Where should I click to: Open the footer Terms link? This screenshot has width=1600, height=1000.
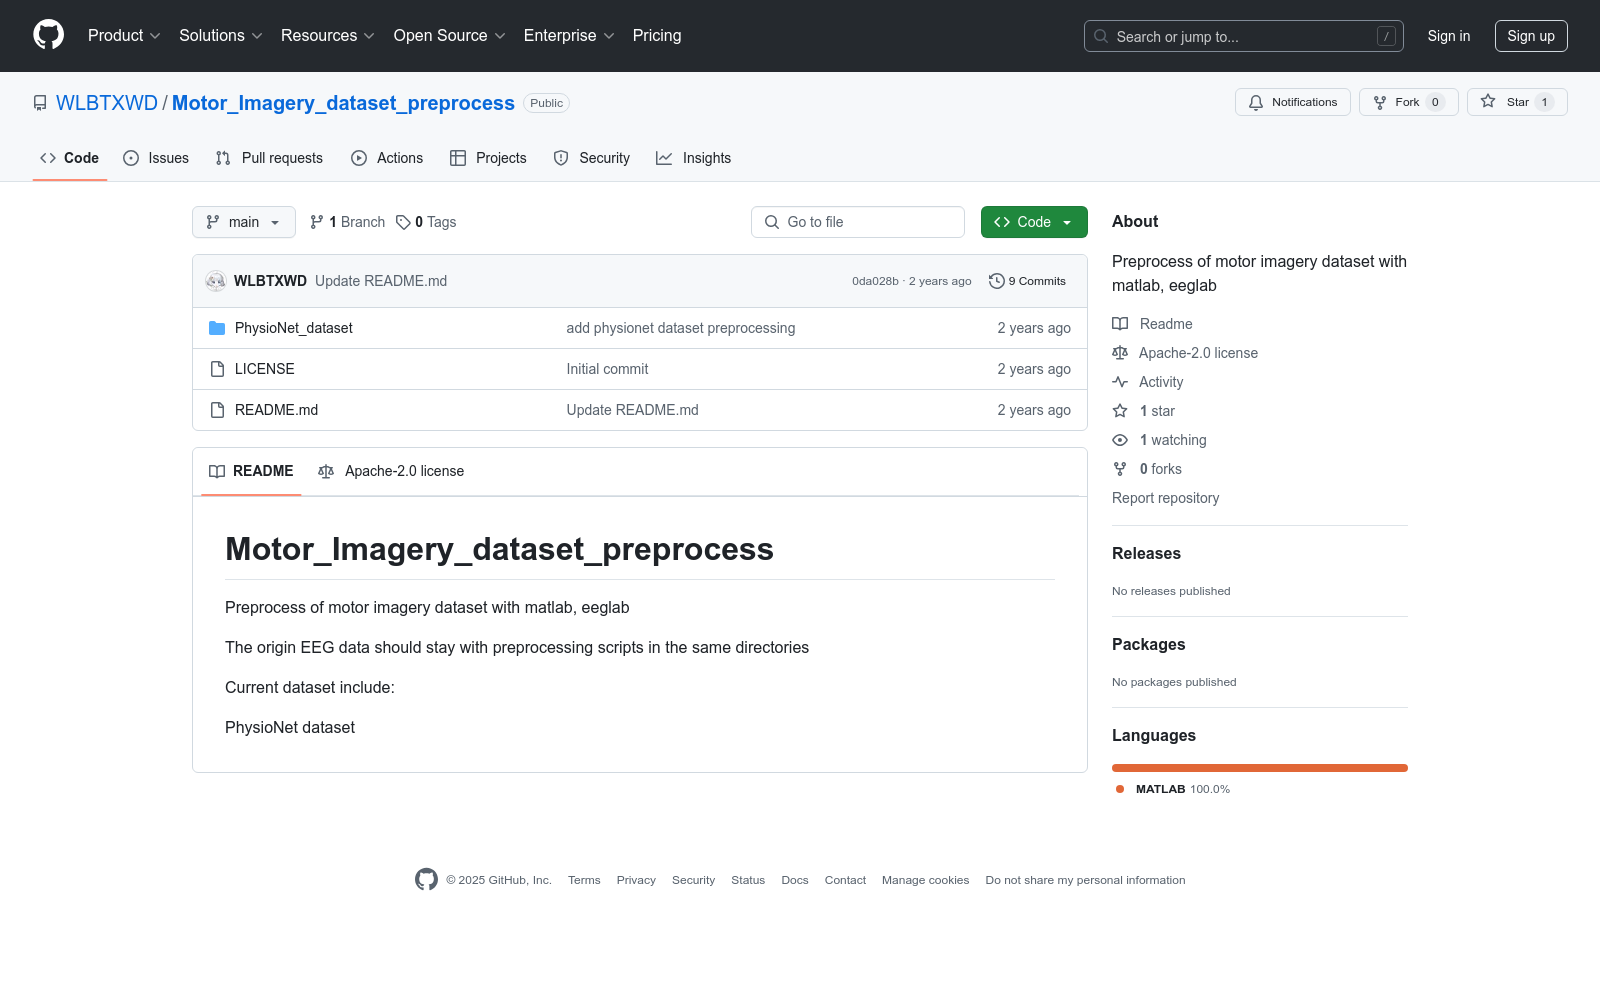coord(584,880)
